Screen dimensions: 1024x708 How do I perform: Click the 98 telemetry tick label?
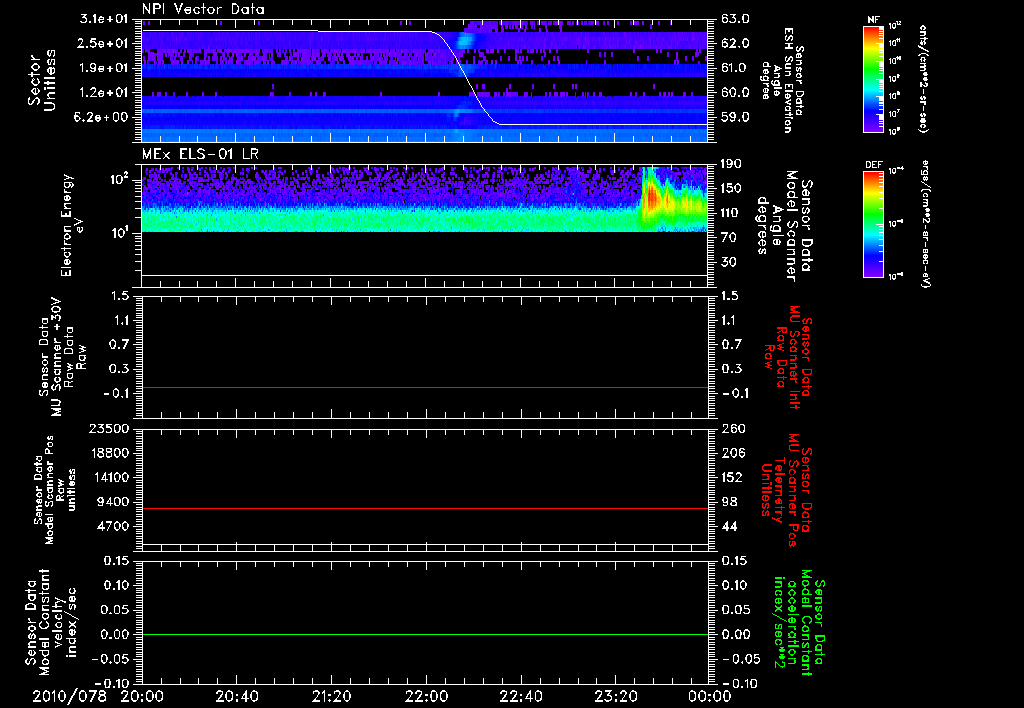point(728,502)
